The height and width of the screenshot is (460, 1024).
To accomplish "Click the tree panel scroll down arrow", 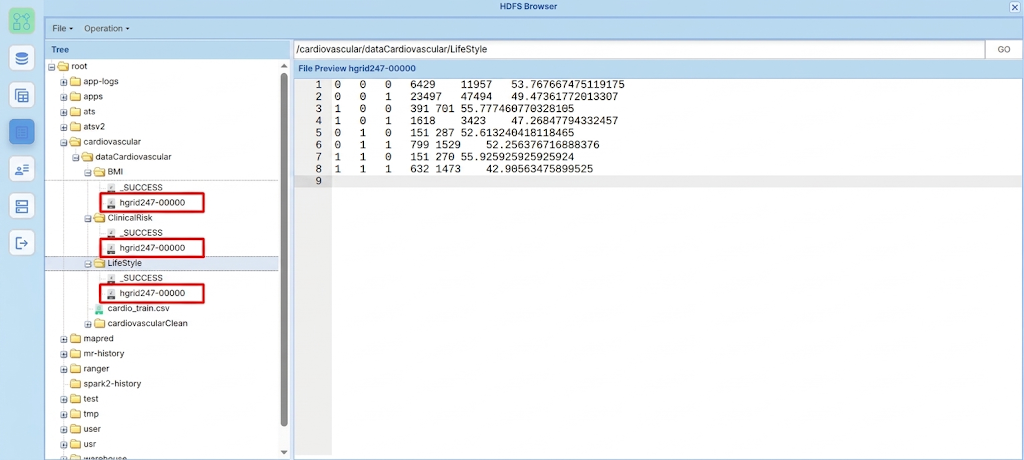I will click(x=284, y=452).
